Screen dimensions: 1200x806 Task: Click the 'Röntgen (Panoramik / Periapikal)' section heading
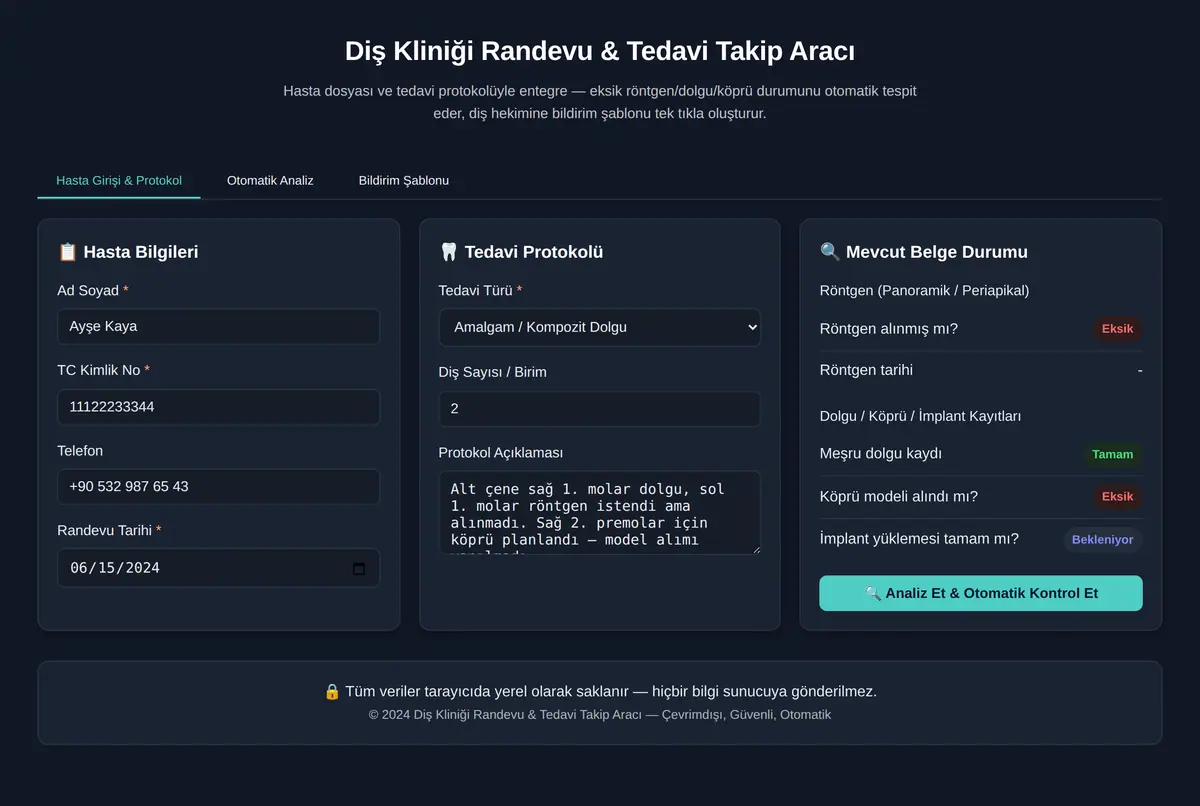(x=924, y=291)
